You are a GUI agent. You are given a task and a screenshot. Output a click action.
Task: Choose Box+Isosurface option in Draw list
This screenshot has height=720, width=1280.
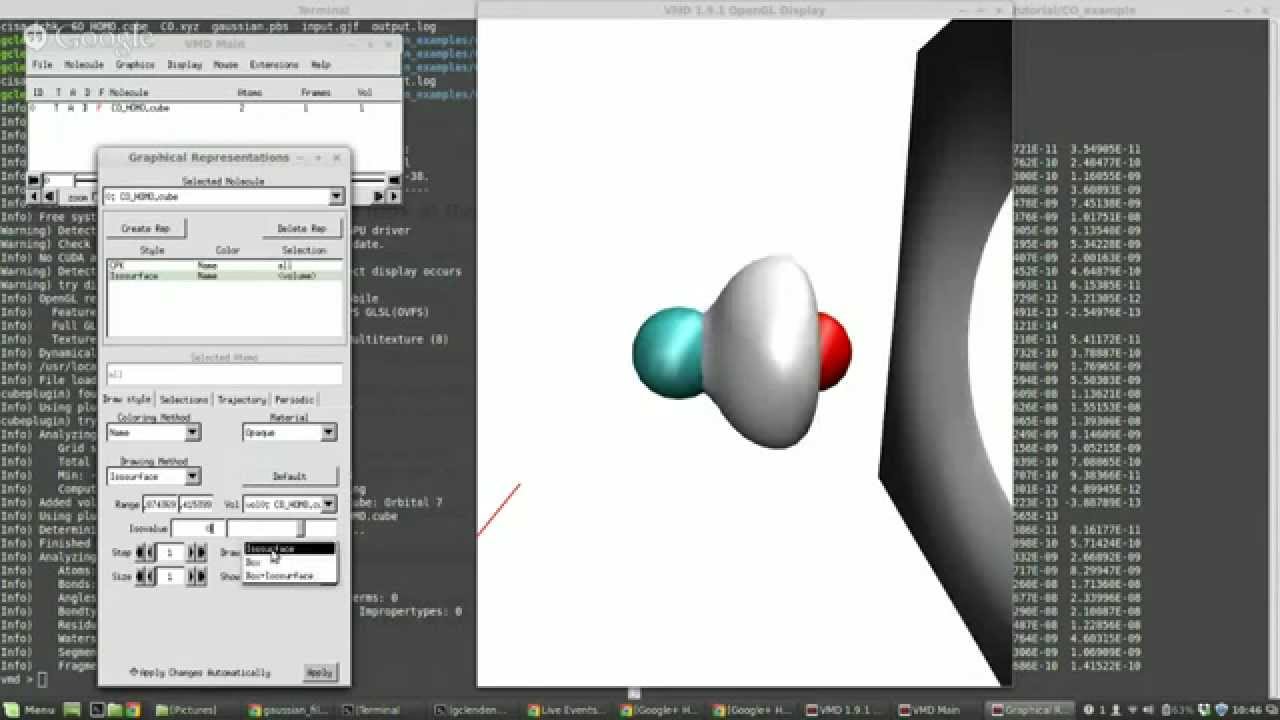click(x=289, y=576)
